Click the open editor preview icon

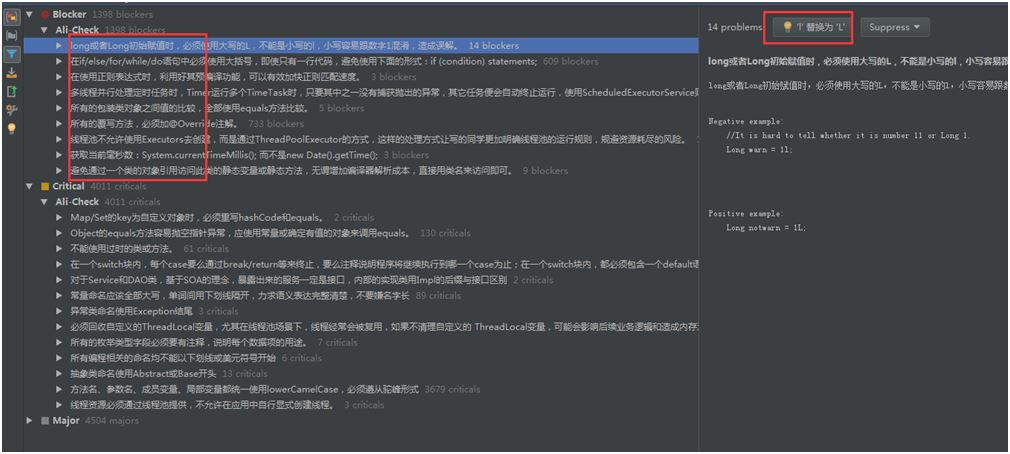(12, 91)
